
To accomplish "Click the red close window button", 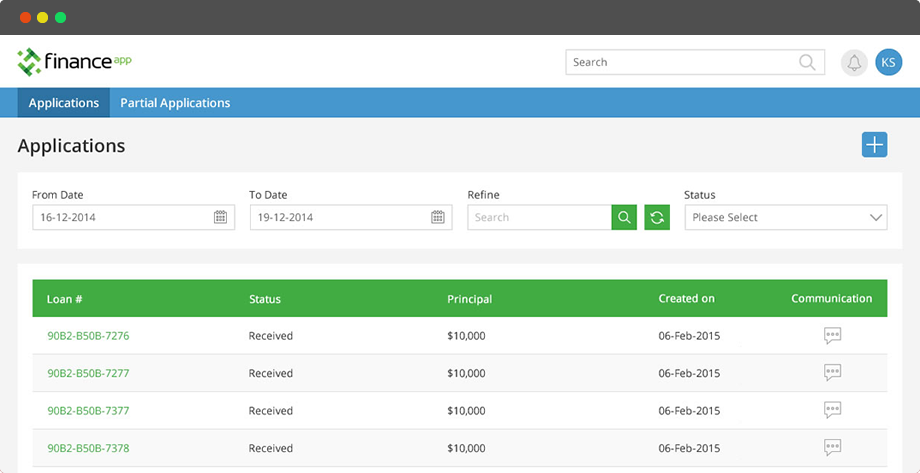I will 25,18.
